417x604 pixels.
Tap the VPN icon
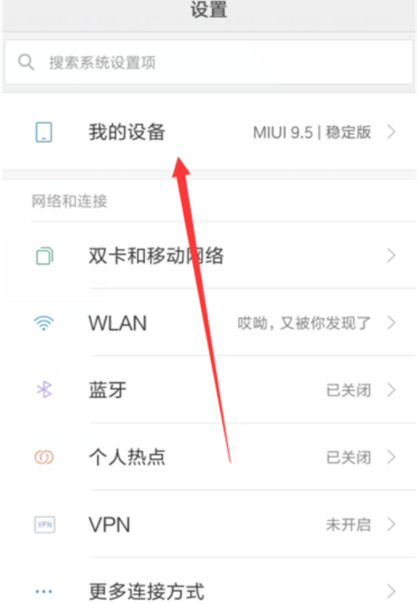pos(45,524)
